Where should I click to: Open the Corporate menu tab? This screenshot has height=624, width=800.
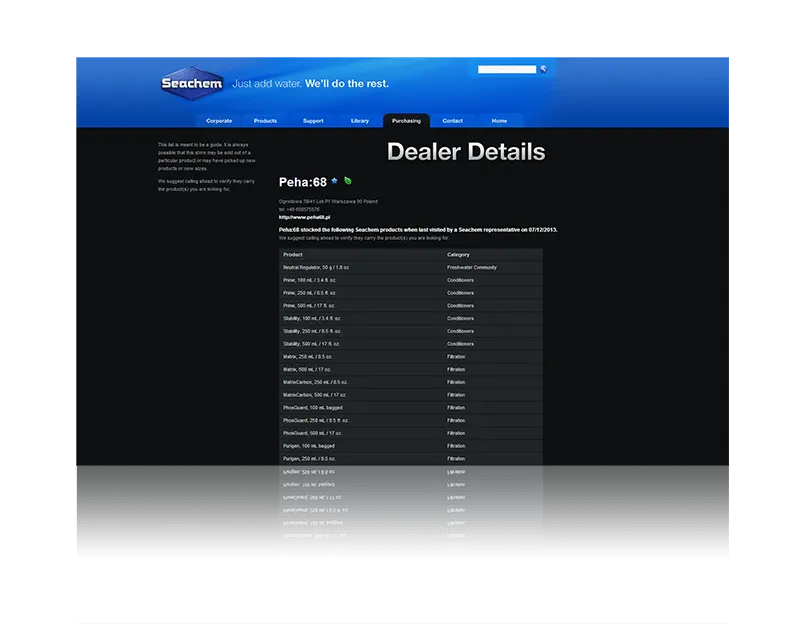tap(219, 121)
